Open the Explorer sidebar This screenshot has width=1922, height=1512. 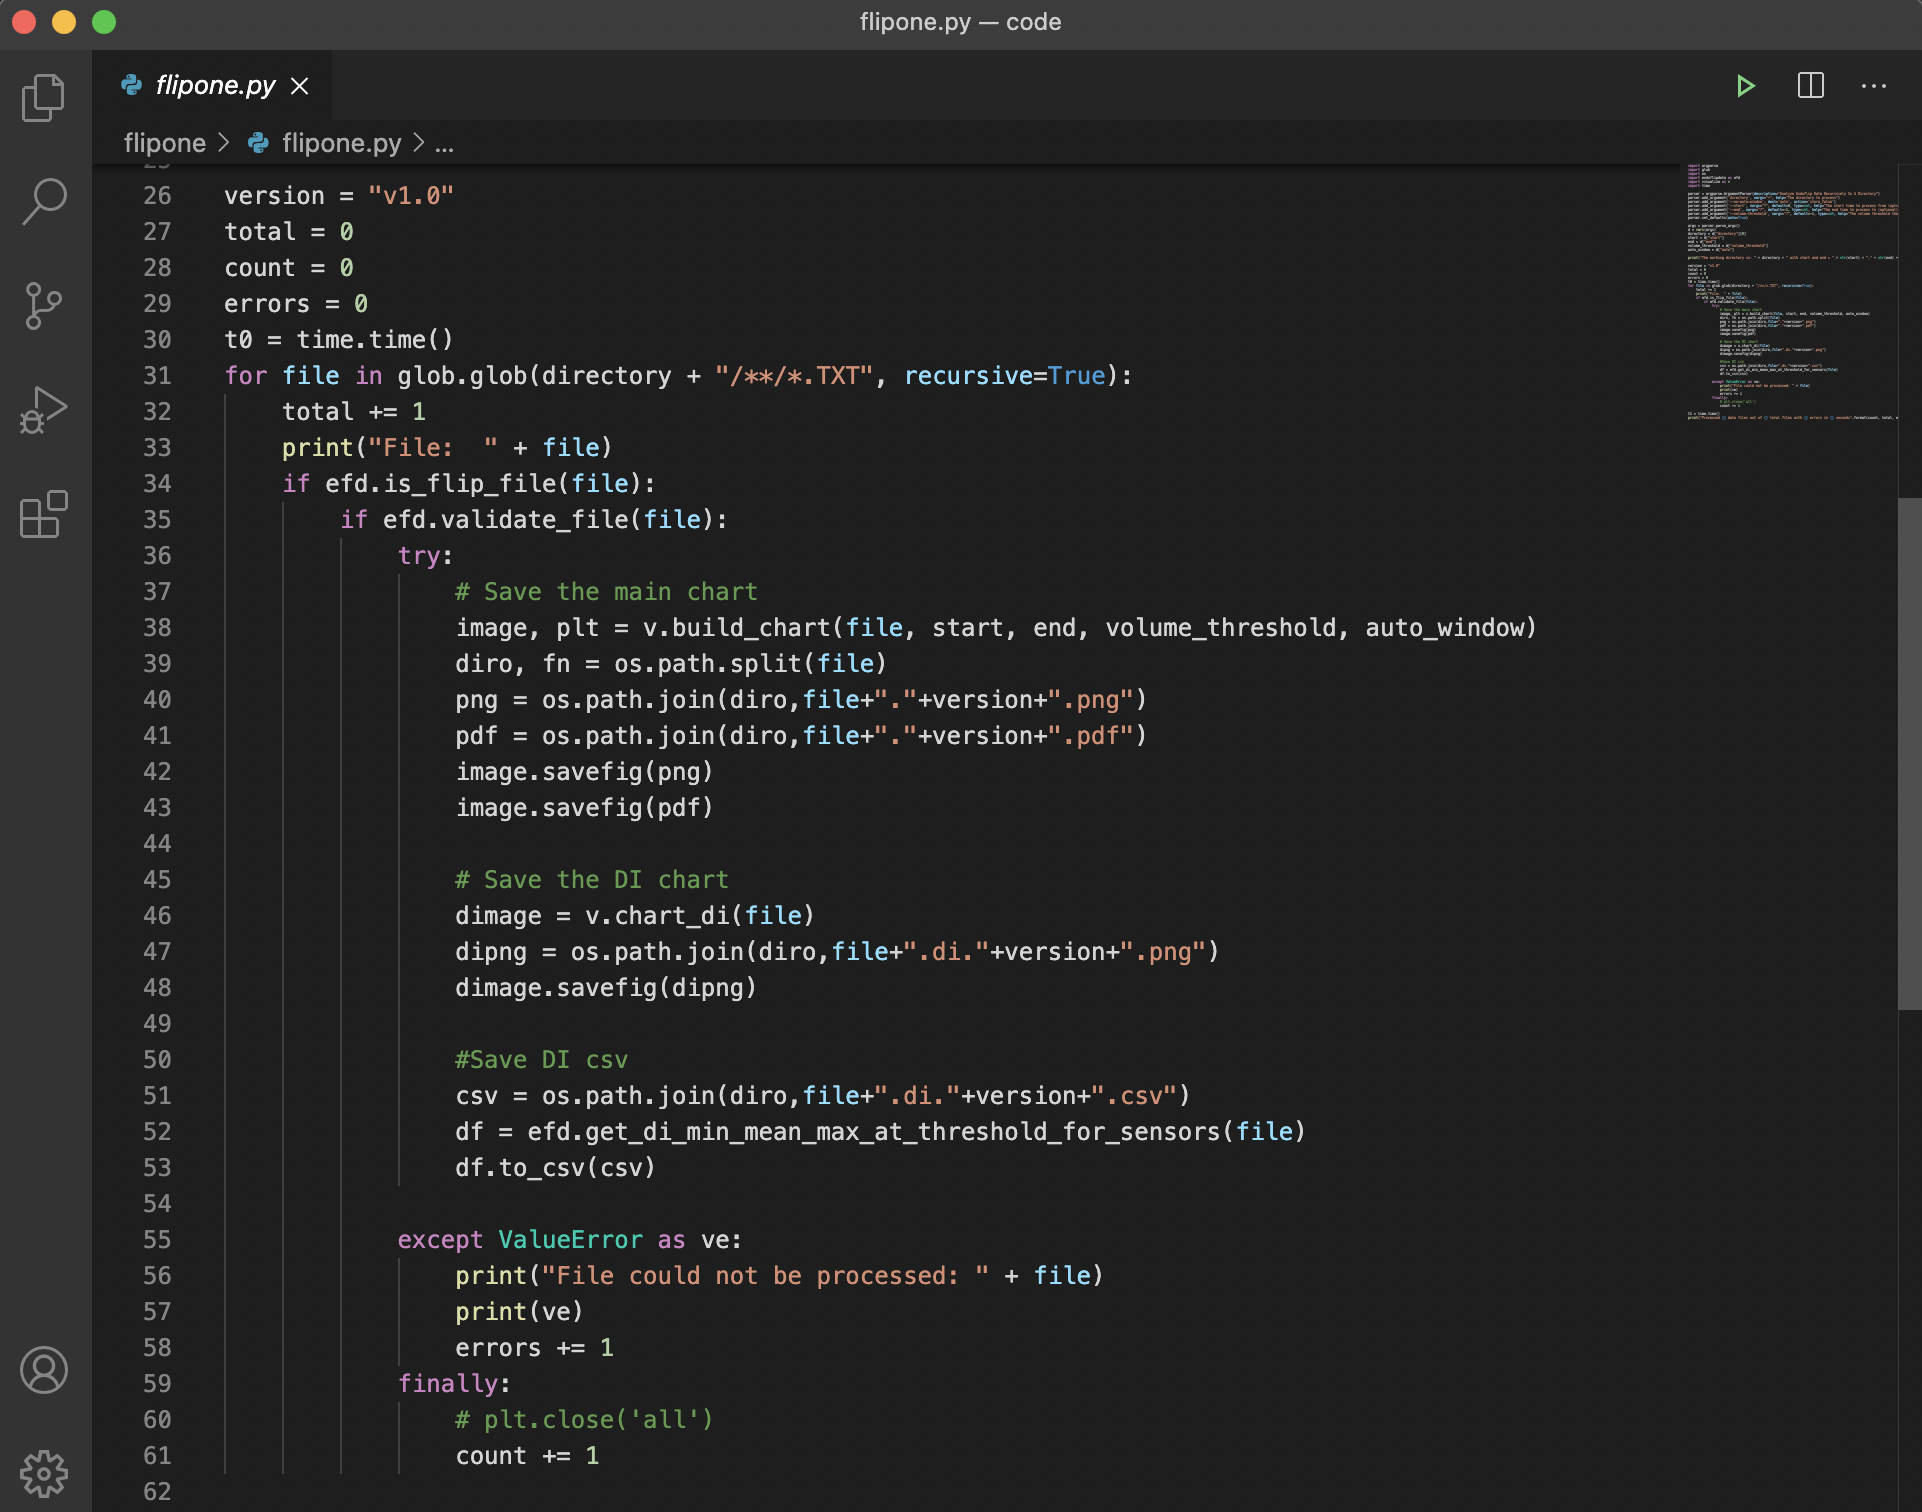(x=42, y=97)
